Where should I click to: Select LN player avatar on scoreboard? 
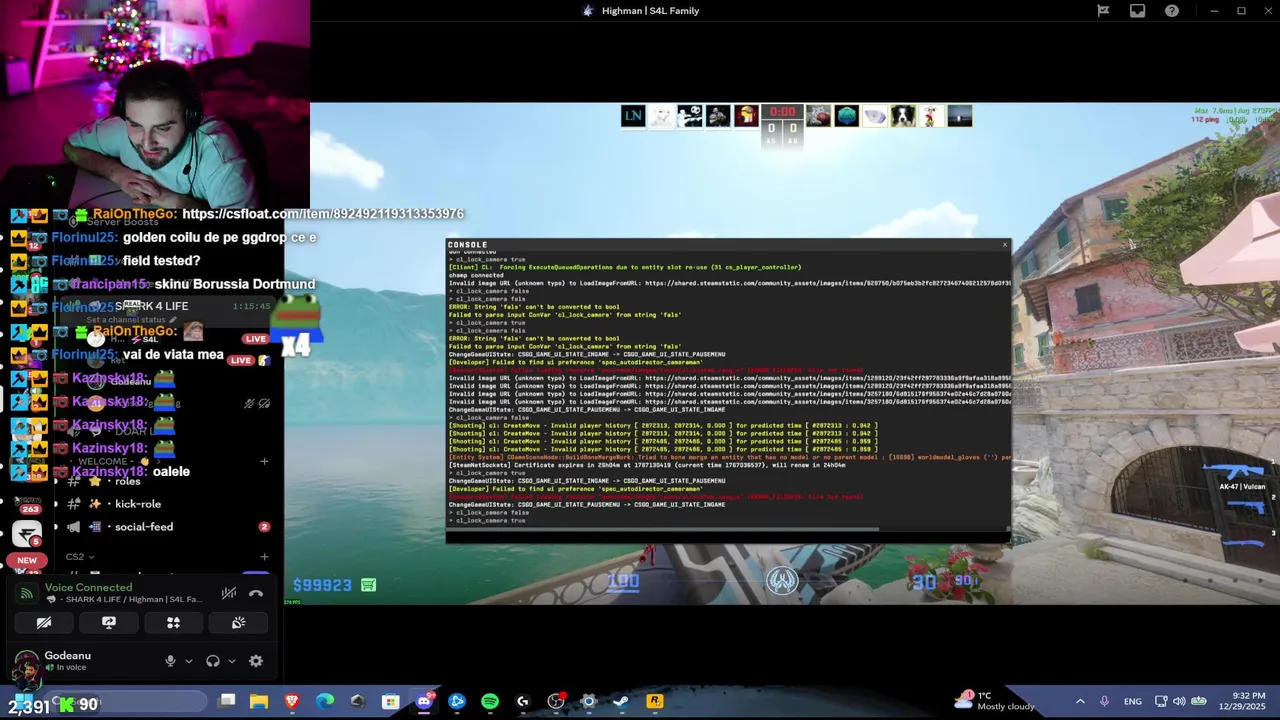click(x=632, y=116)
